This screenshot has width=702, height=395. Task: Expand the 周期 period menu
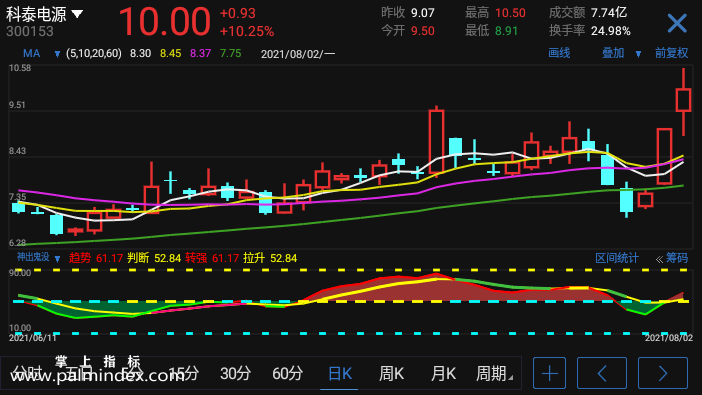coord(494,374)
